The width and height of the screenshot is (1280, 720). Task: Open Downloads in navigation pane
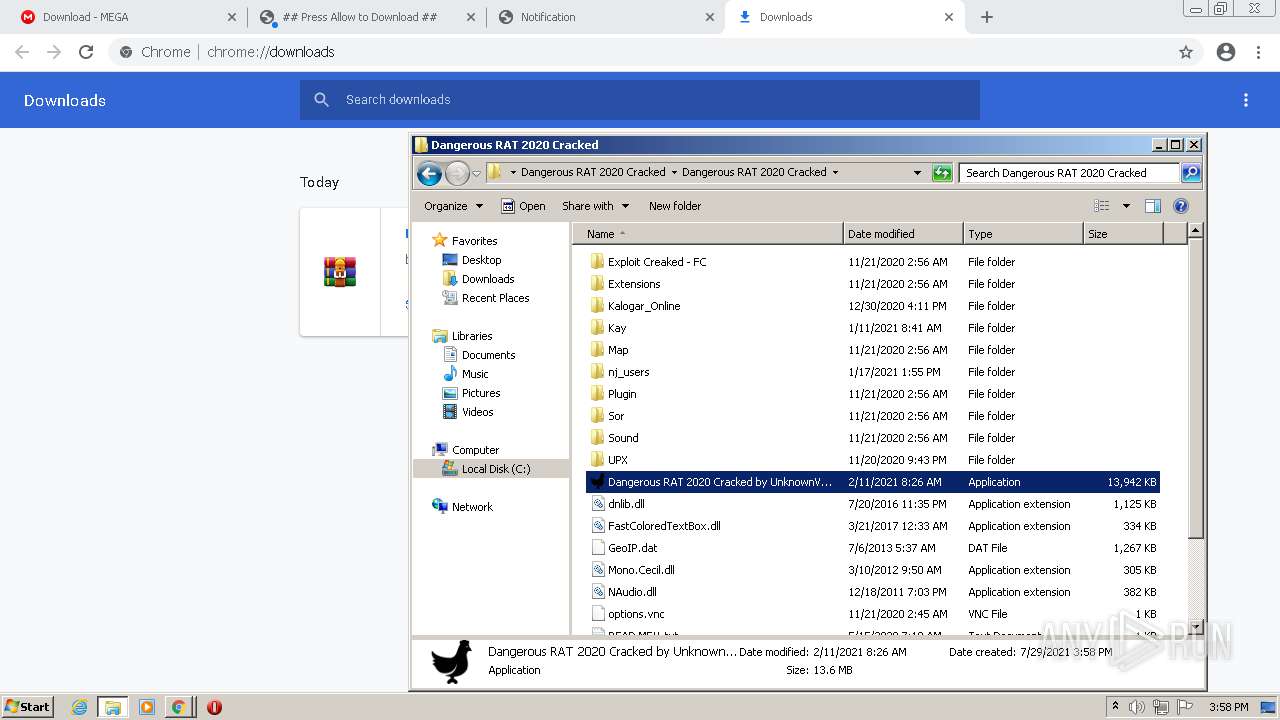tap(479, 279)
